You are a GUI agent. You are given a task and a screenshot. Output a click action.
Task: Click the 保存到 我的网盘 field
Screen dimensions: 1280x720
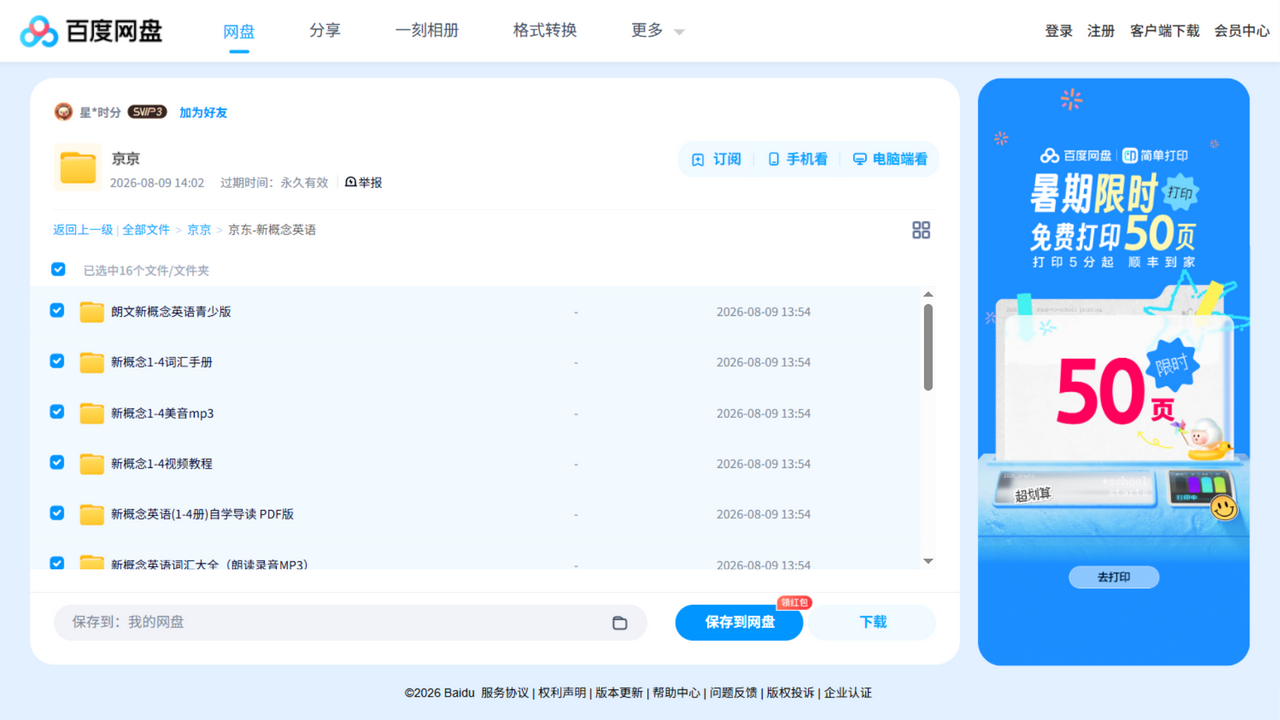point(350,622)
